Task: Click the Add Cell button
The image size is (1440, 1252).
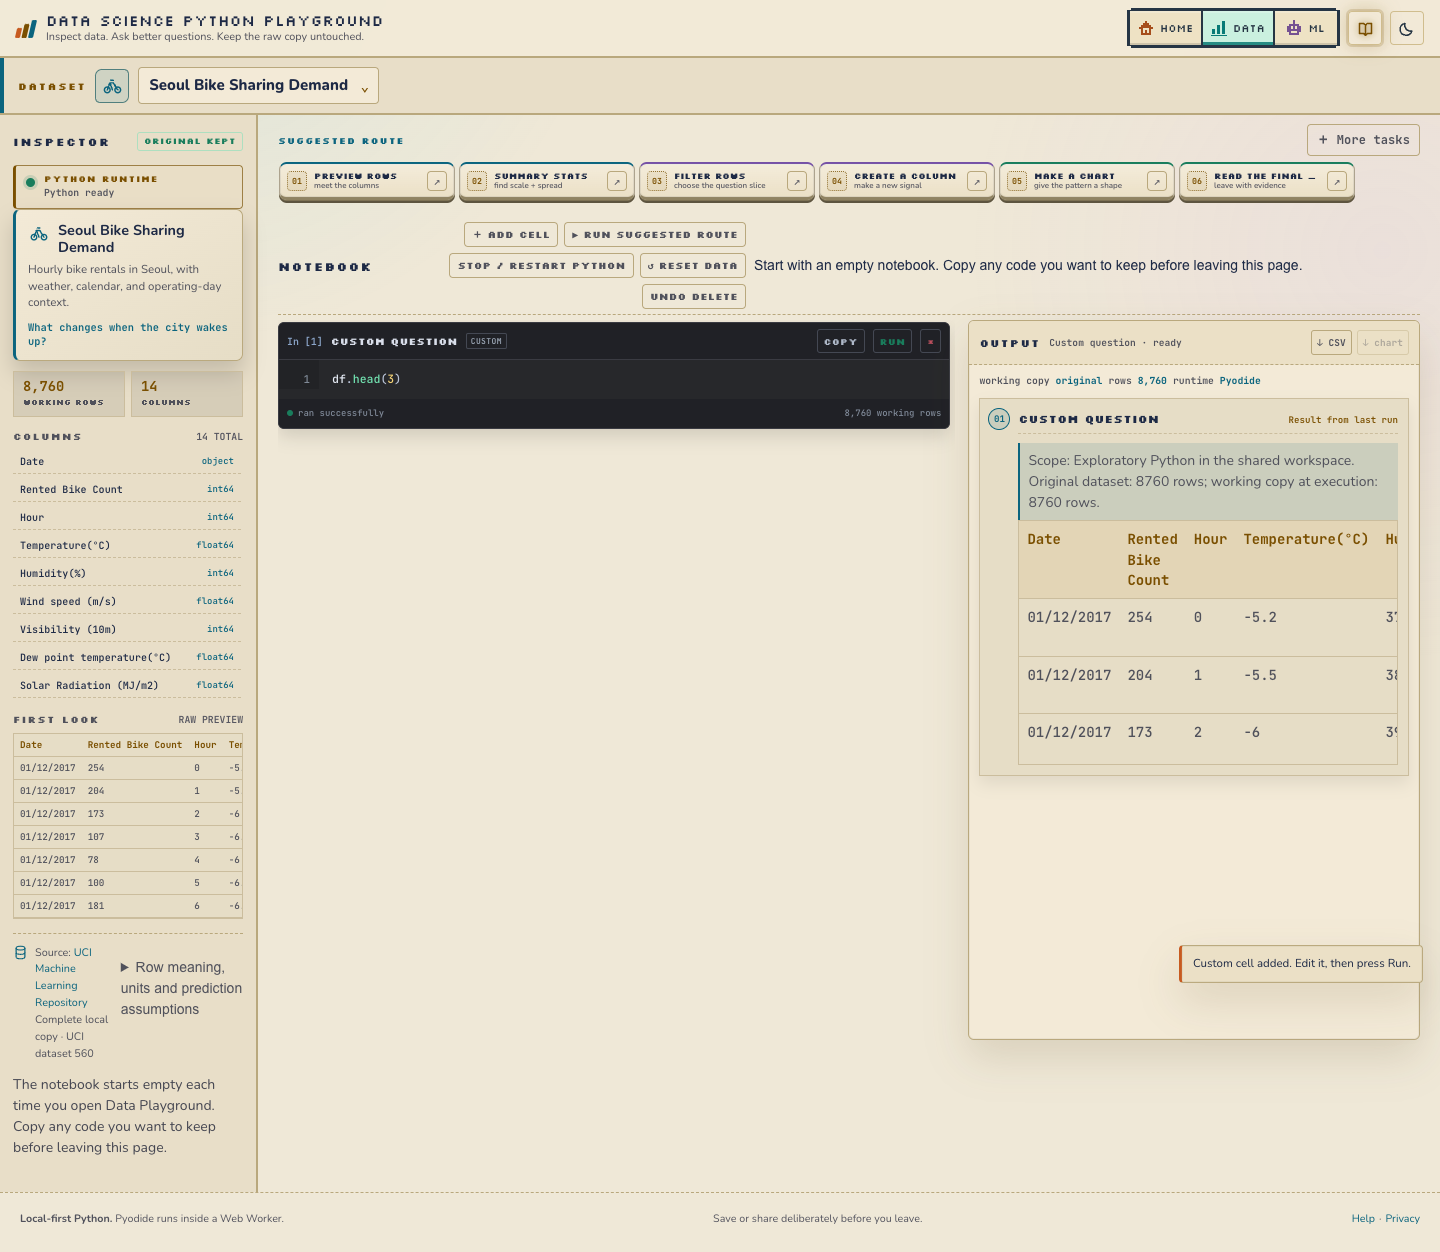Action: pos(511,235)
